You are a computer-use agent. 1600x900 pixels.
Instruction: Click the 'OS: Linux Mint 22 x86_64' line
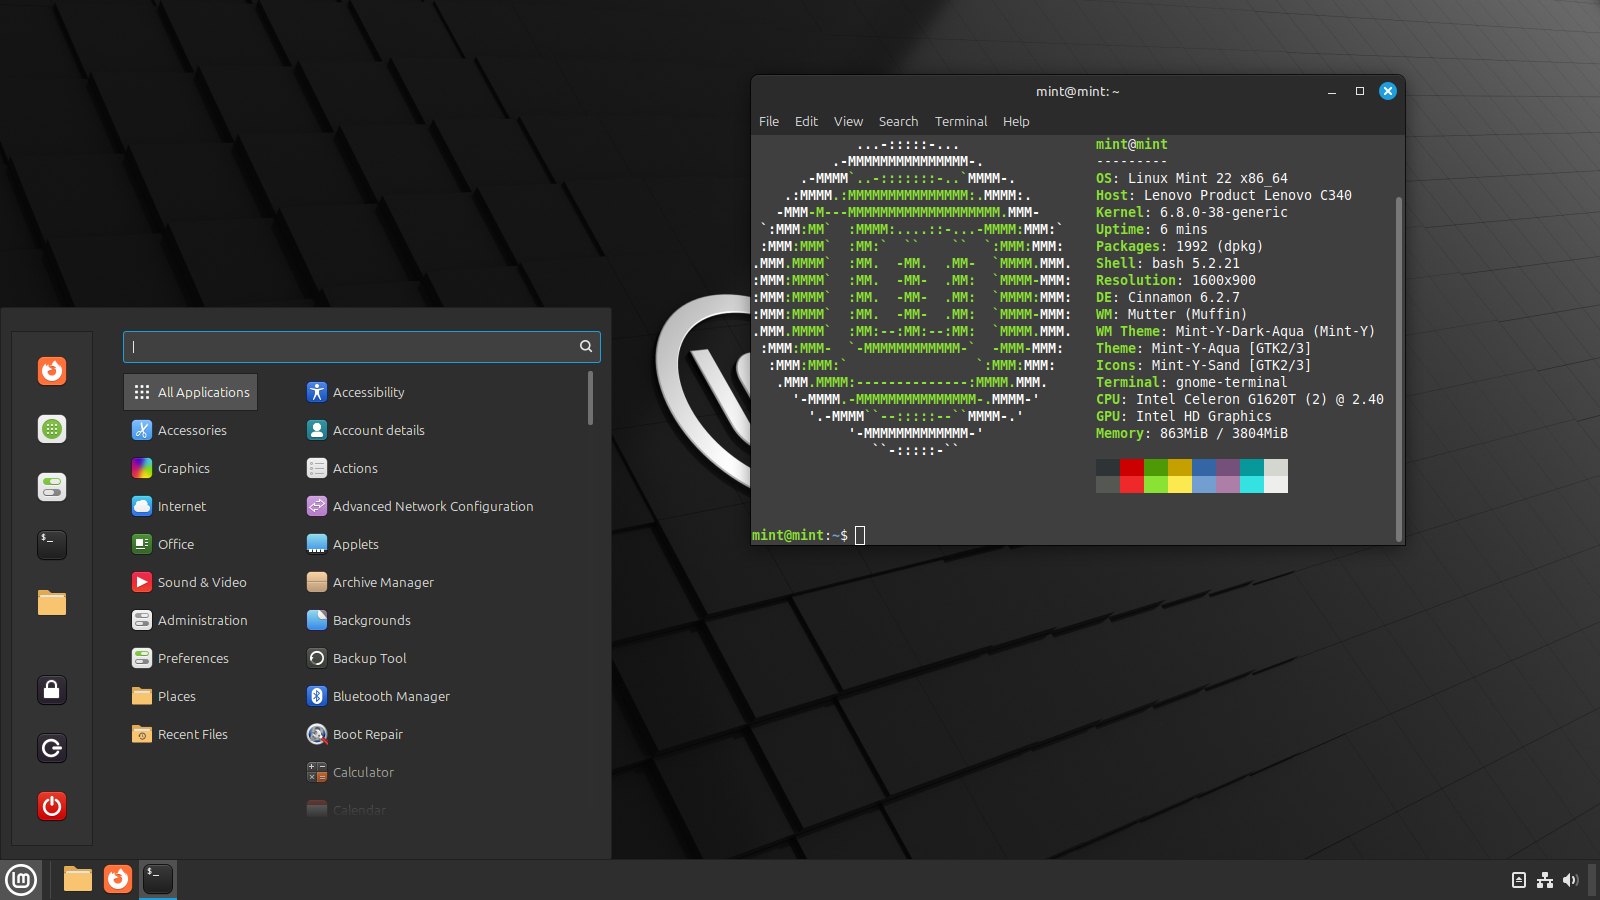point(1192,179)
